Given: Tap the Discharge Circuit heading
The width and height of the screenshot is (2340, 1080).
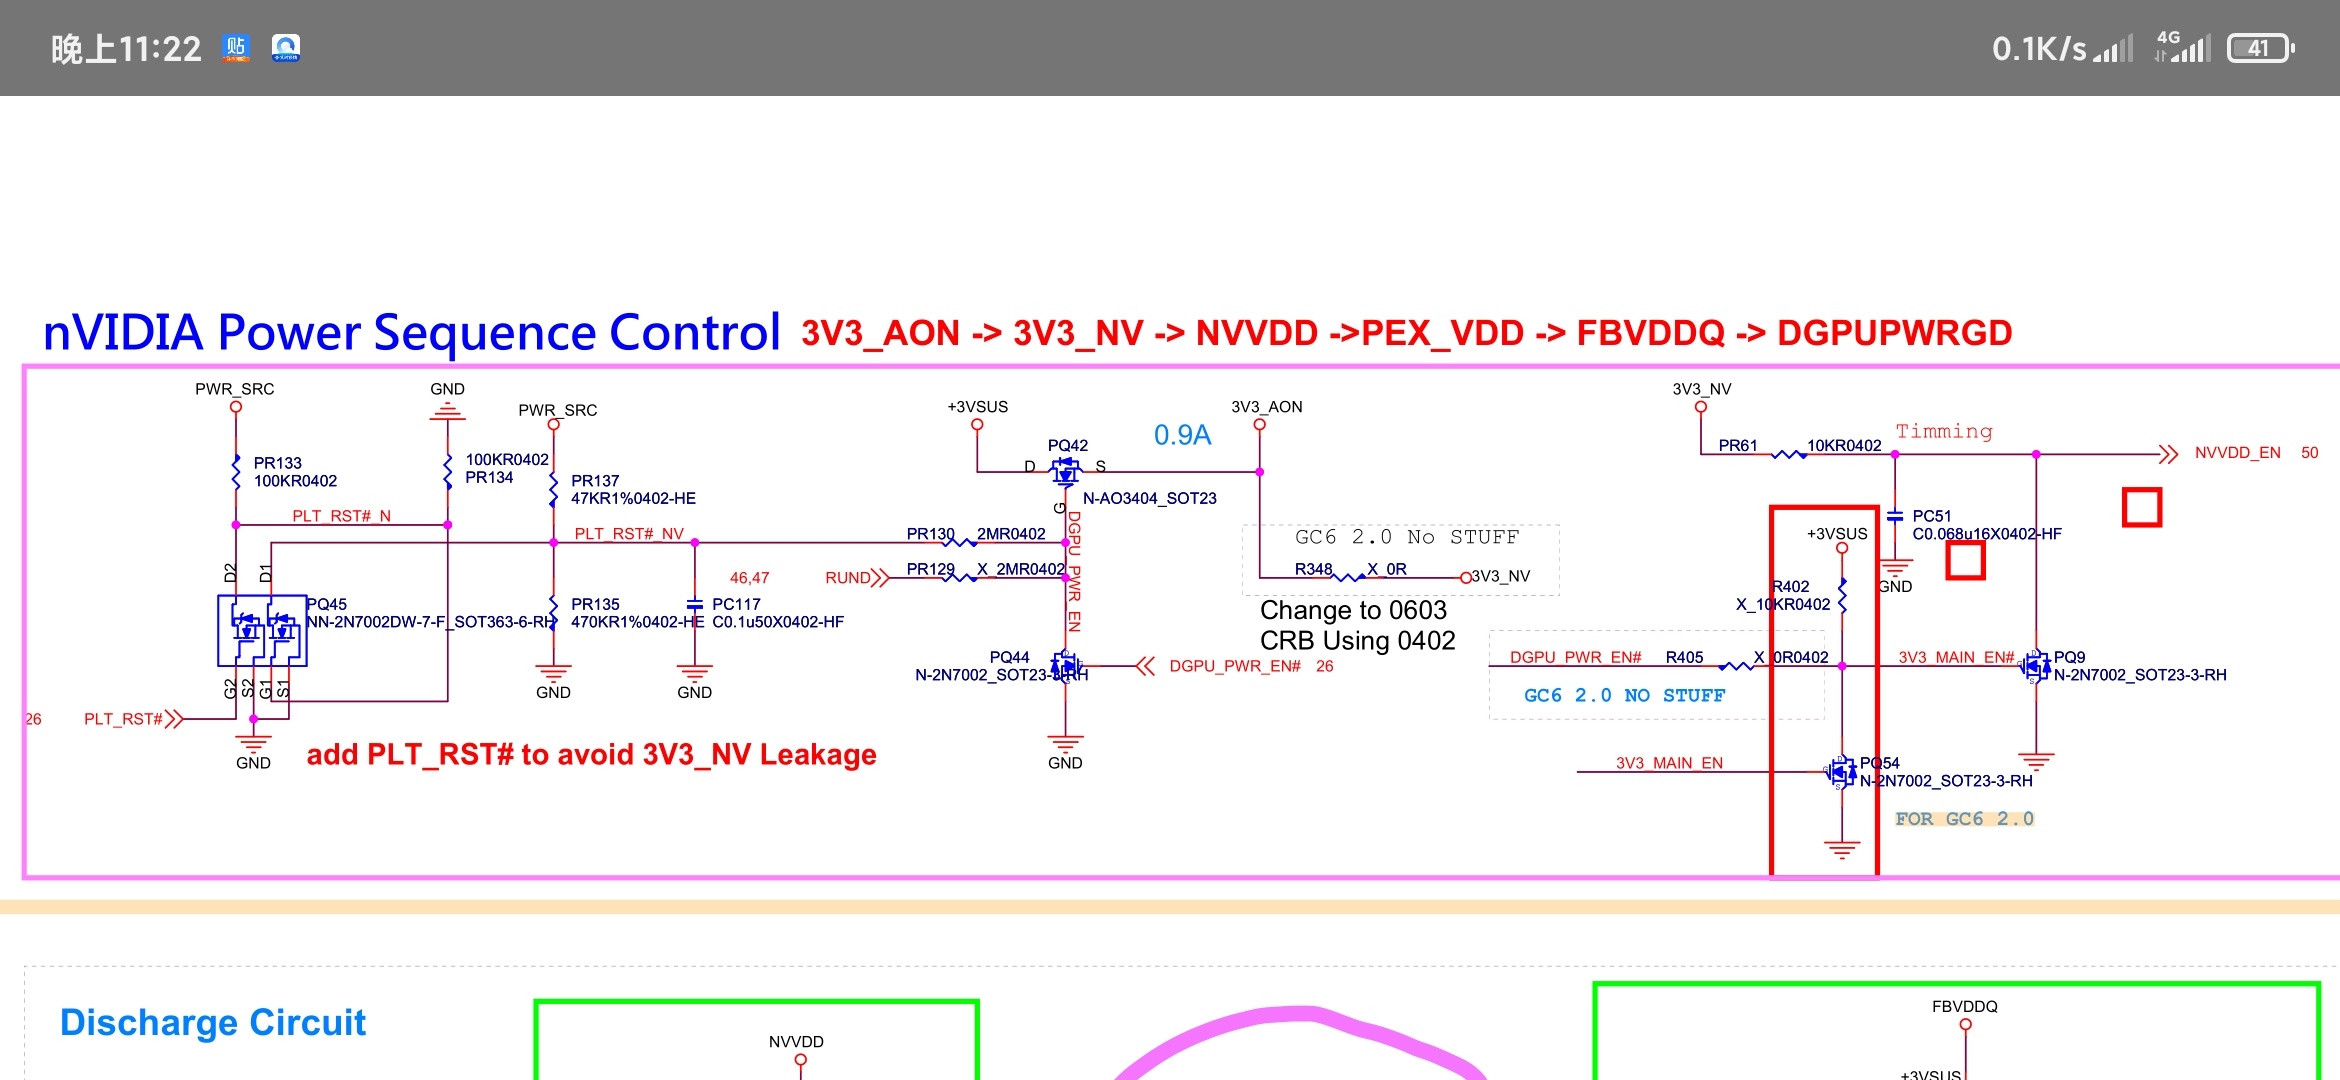Looking at the screenshot, I should 213,1022.
